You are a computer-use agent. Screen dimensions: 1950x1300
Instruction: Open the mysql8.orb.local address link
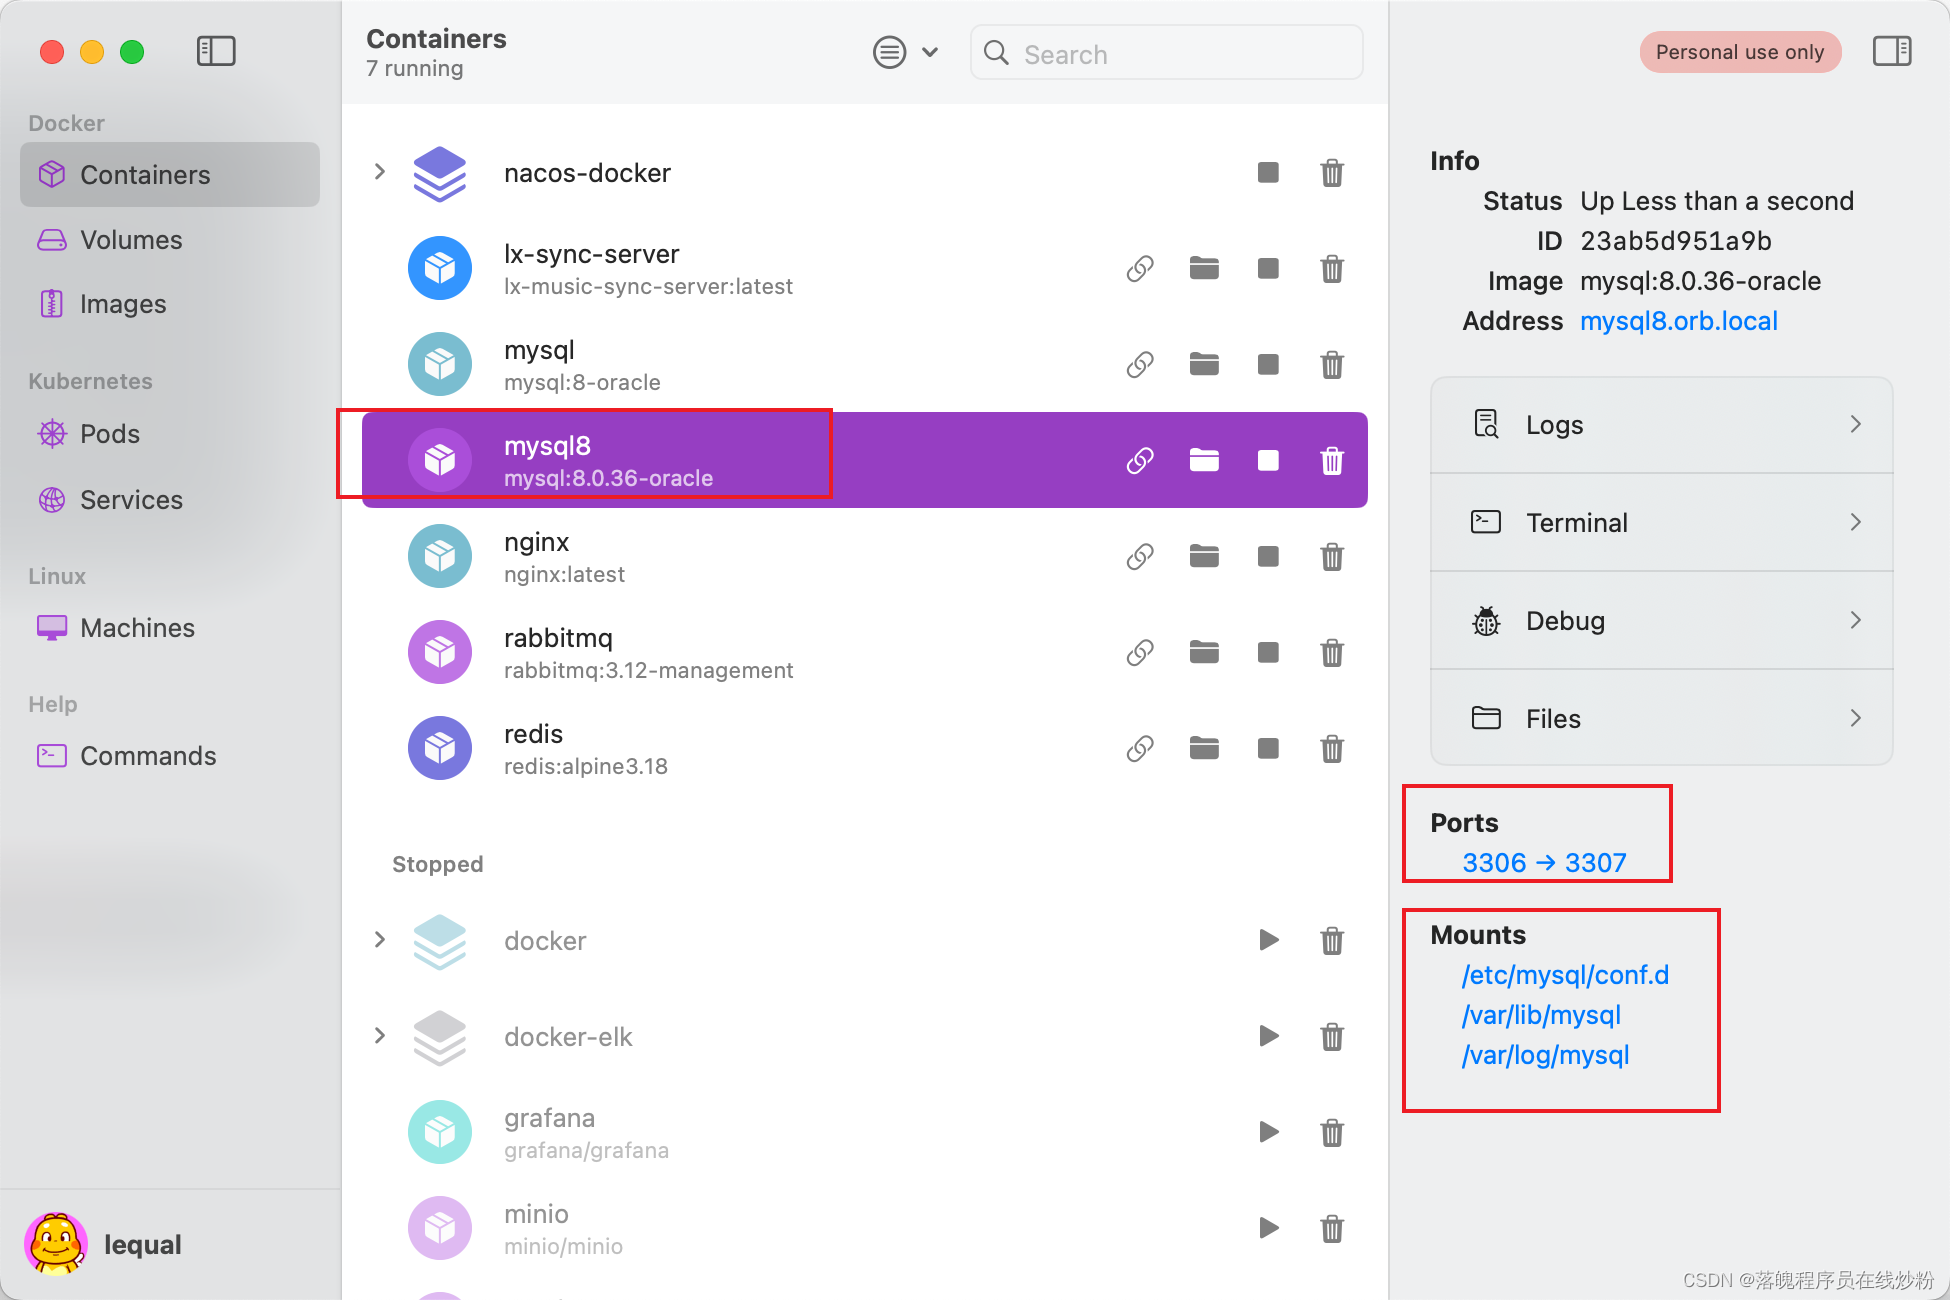1678,321
